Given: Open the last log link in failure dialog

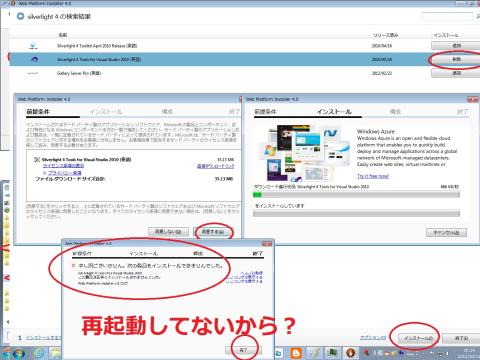Looking at the screenshot, I should click(245, 281).
